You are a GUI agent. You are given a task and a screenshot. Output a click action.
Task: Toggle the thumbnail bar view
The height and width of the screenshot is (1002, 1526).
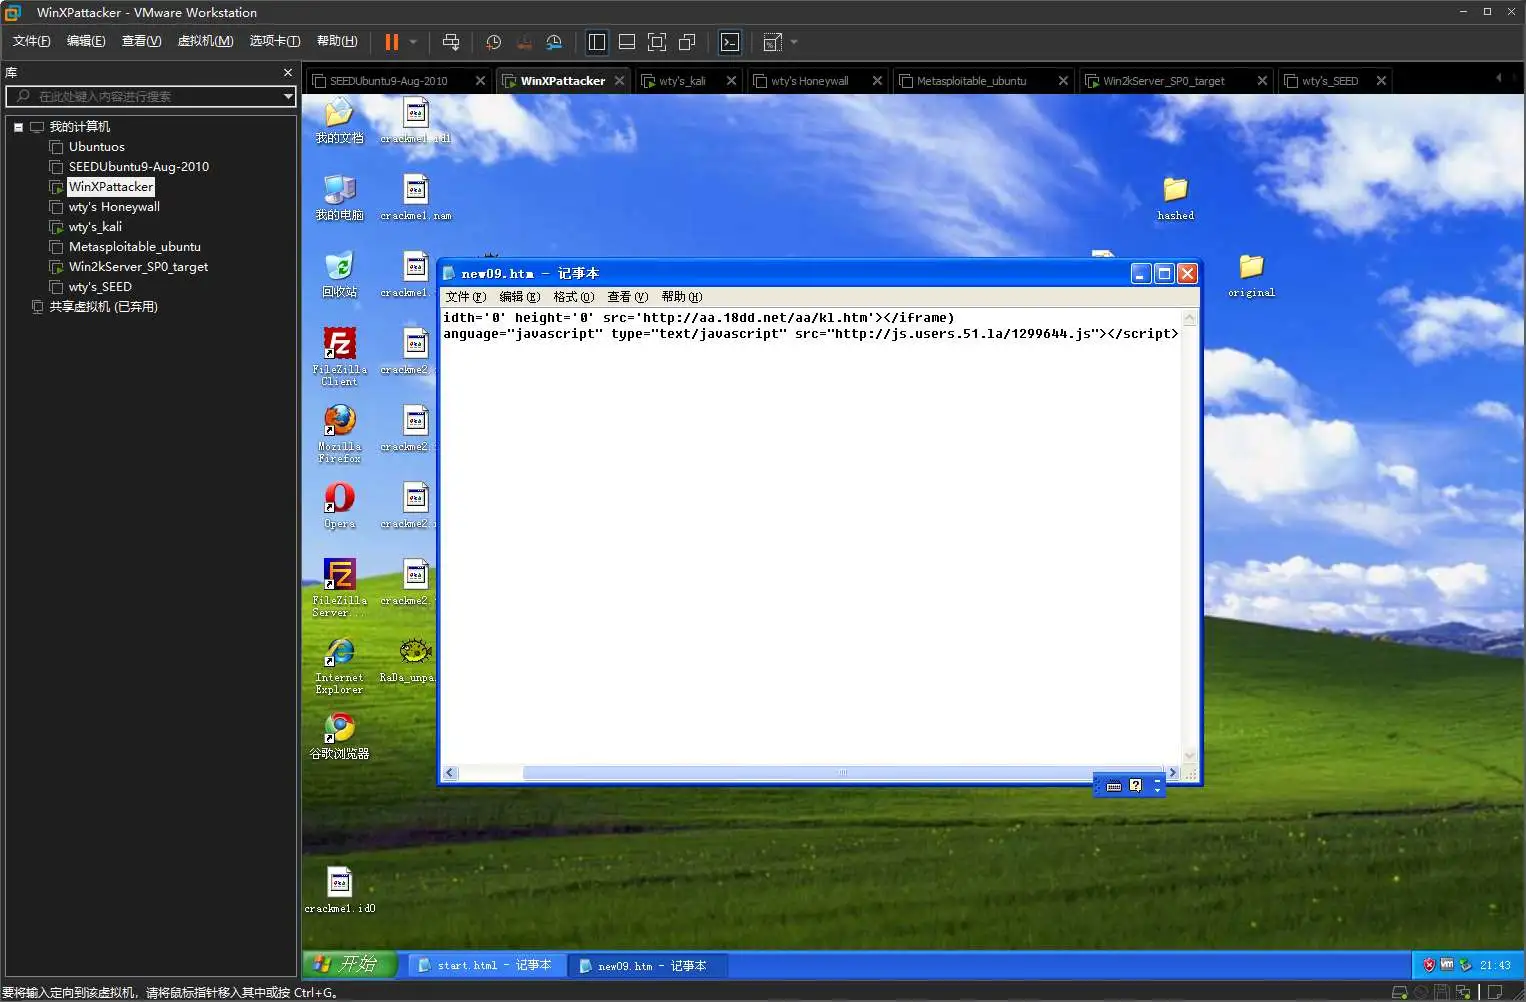(627, 42)
